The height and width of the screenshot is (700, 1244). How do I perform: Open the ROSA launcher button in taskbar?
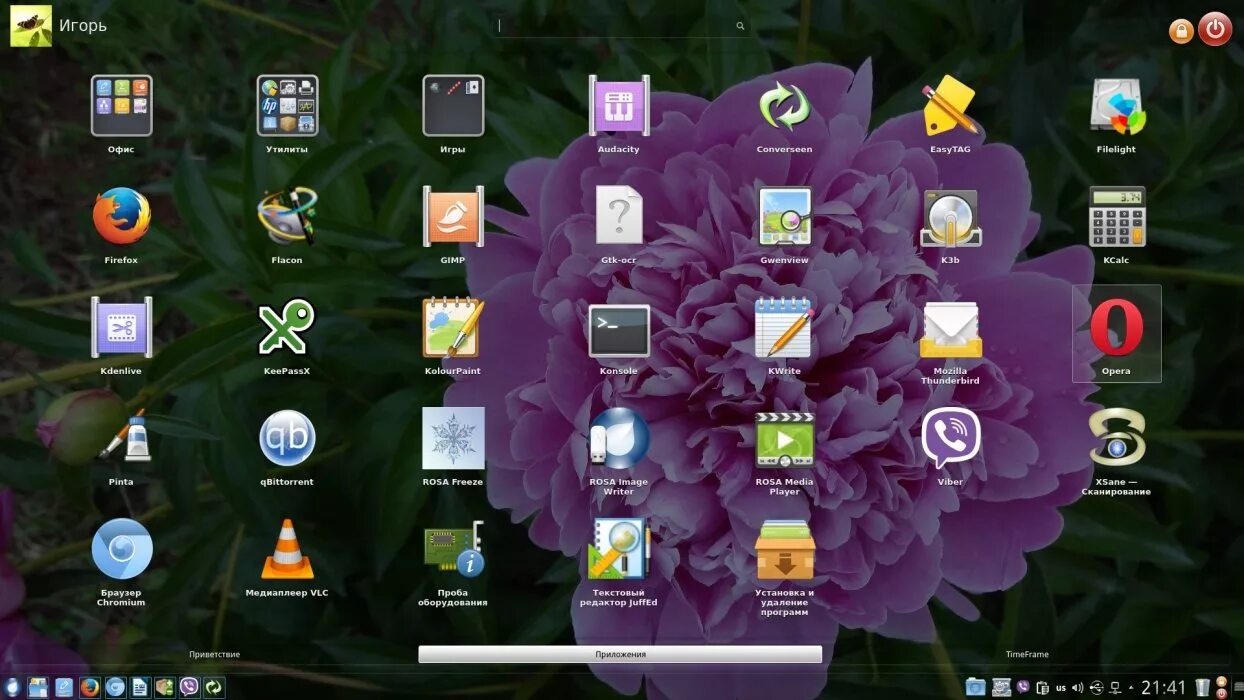(x=11, y=687)
